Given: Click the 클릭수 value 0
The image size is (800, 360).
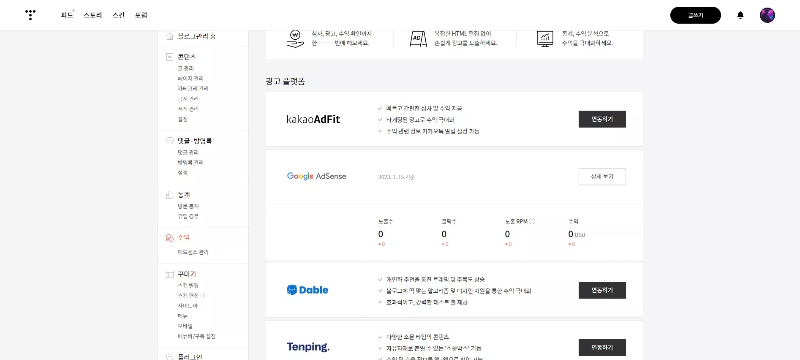Looking at the screenshot, I should point(444,234).
